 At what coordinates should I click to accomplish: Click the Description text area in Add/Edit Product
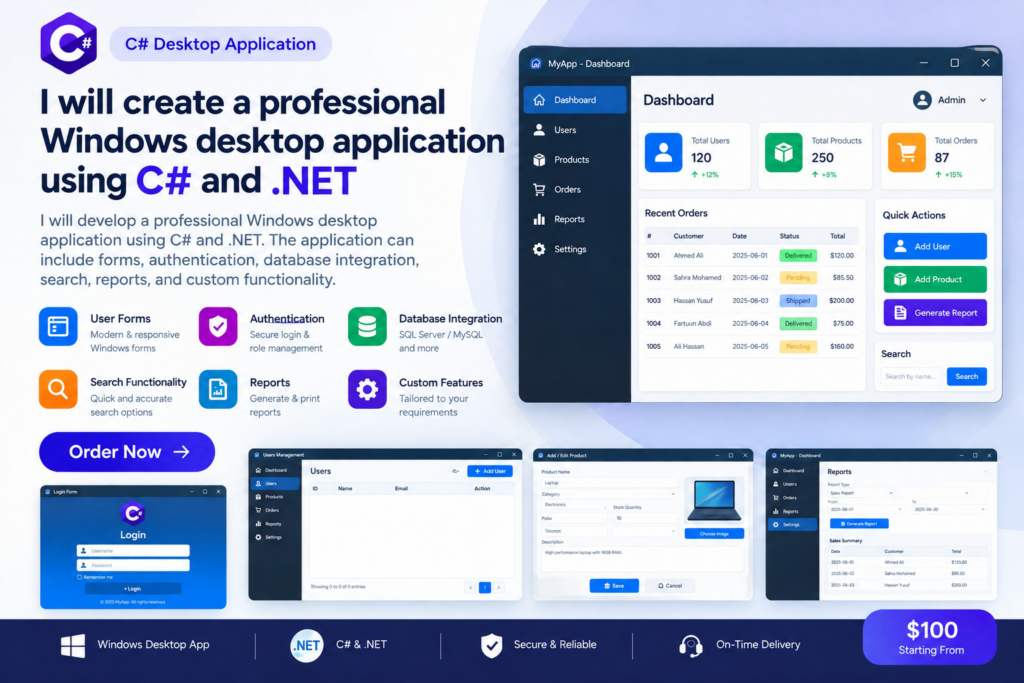(643, 560)
